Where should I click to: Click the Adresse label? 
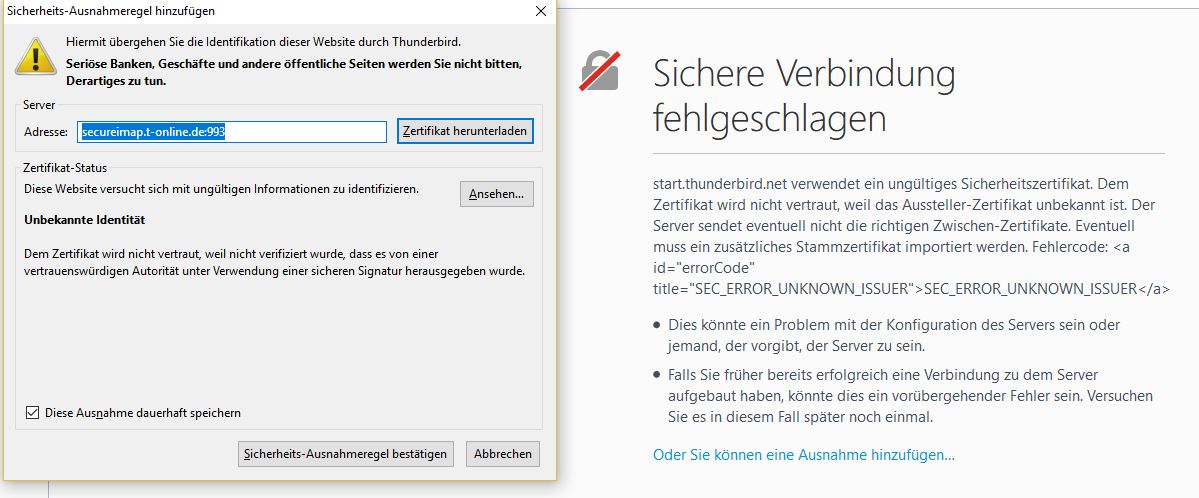[46, 132]
